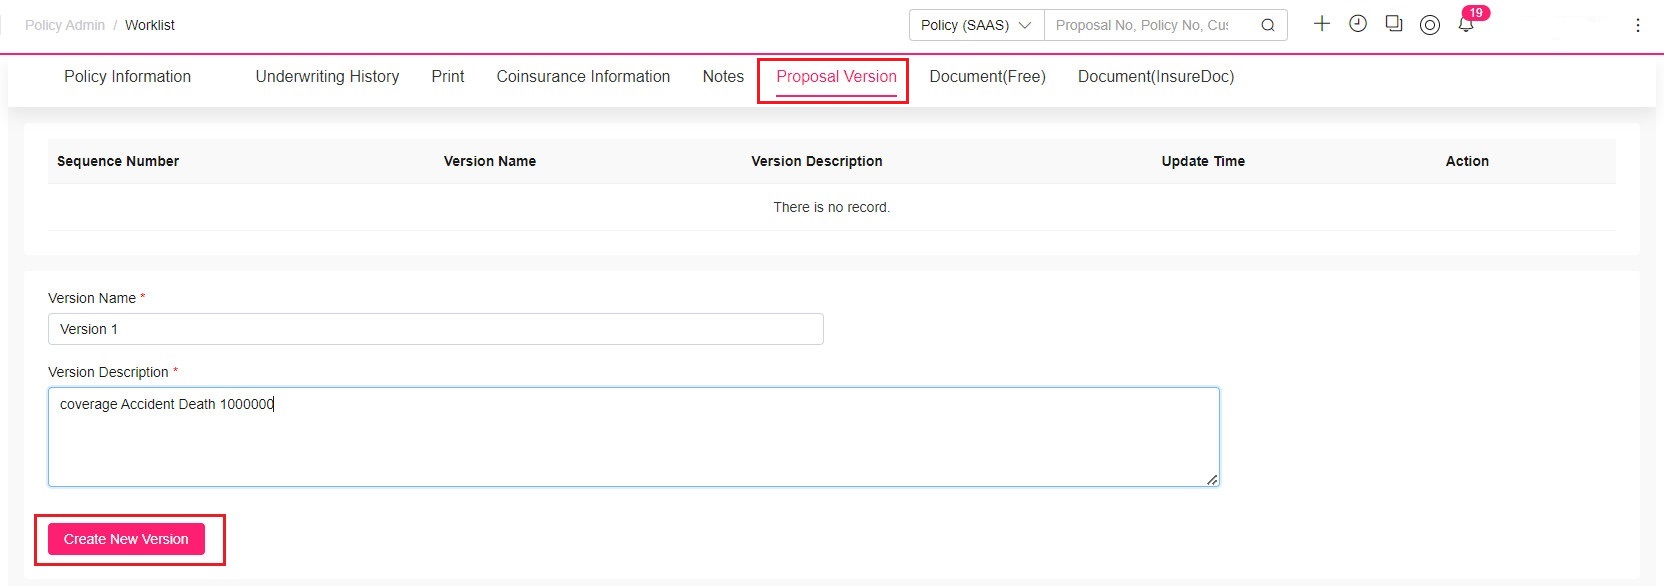Open the Underwriting History tab
This screenshot has width=1664, height=586.
(x=327, y=77)
